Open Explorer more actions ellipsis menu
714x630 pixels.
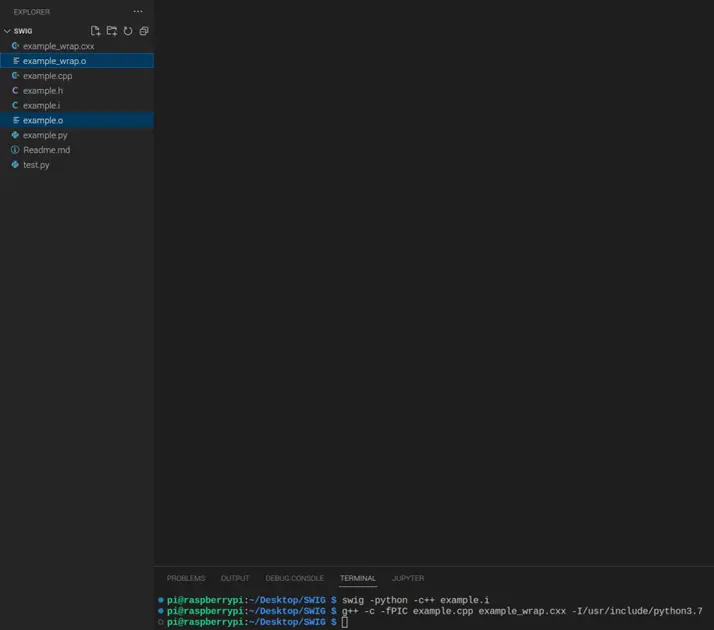tap(138, 11)
